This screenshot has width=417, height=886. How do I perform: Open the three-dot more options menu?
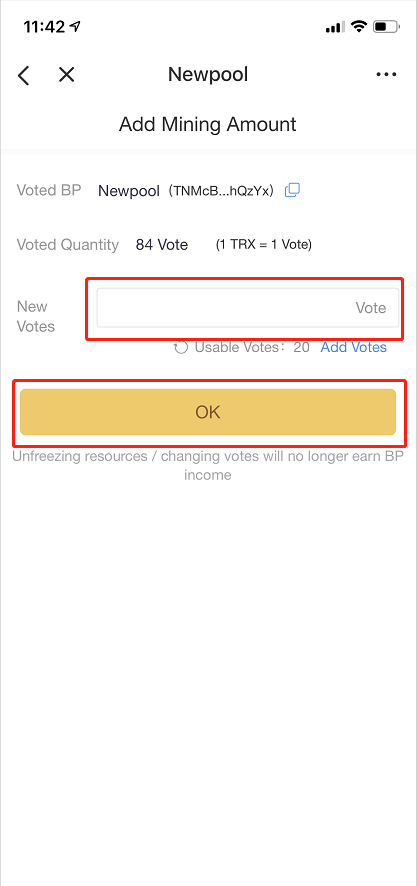[386, 75]
